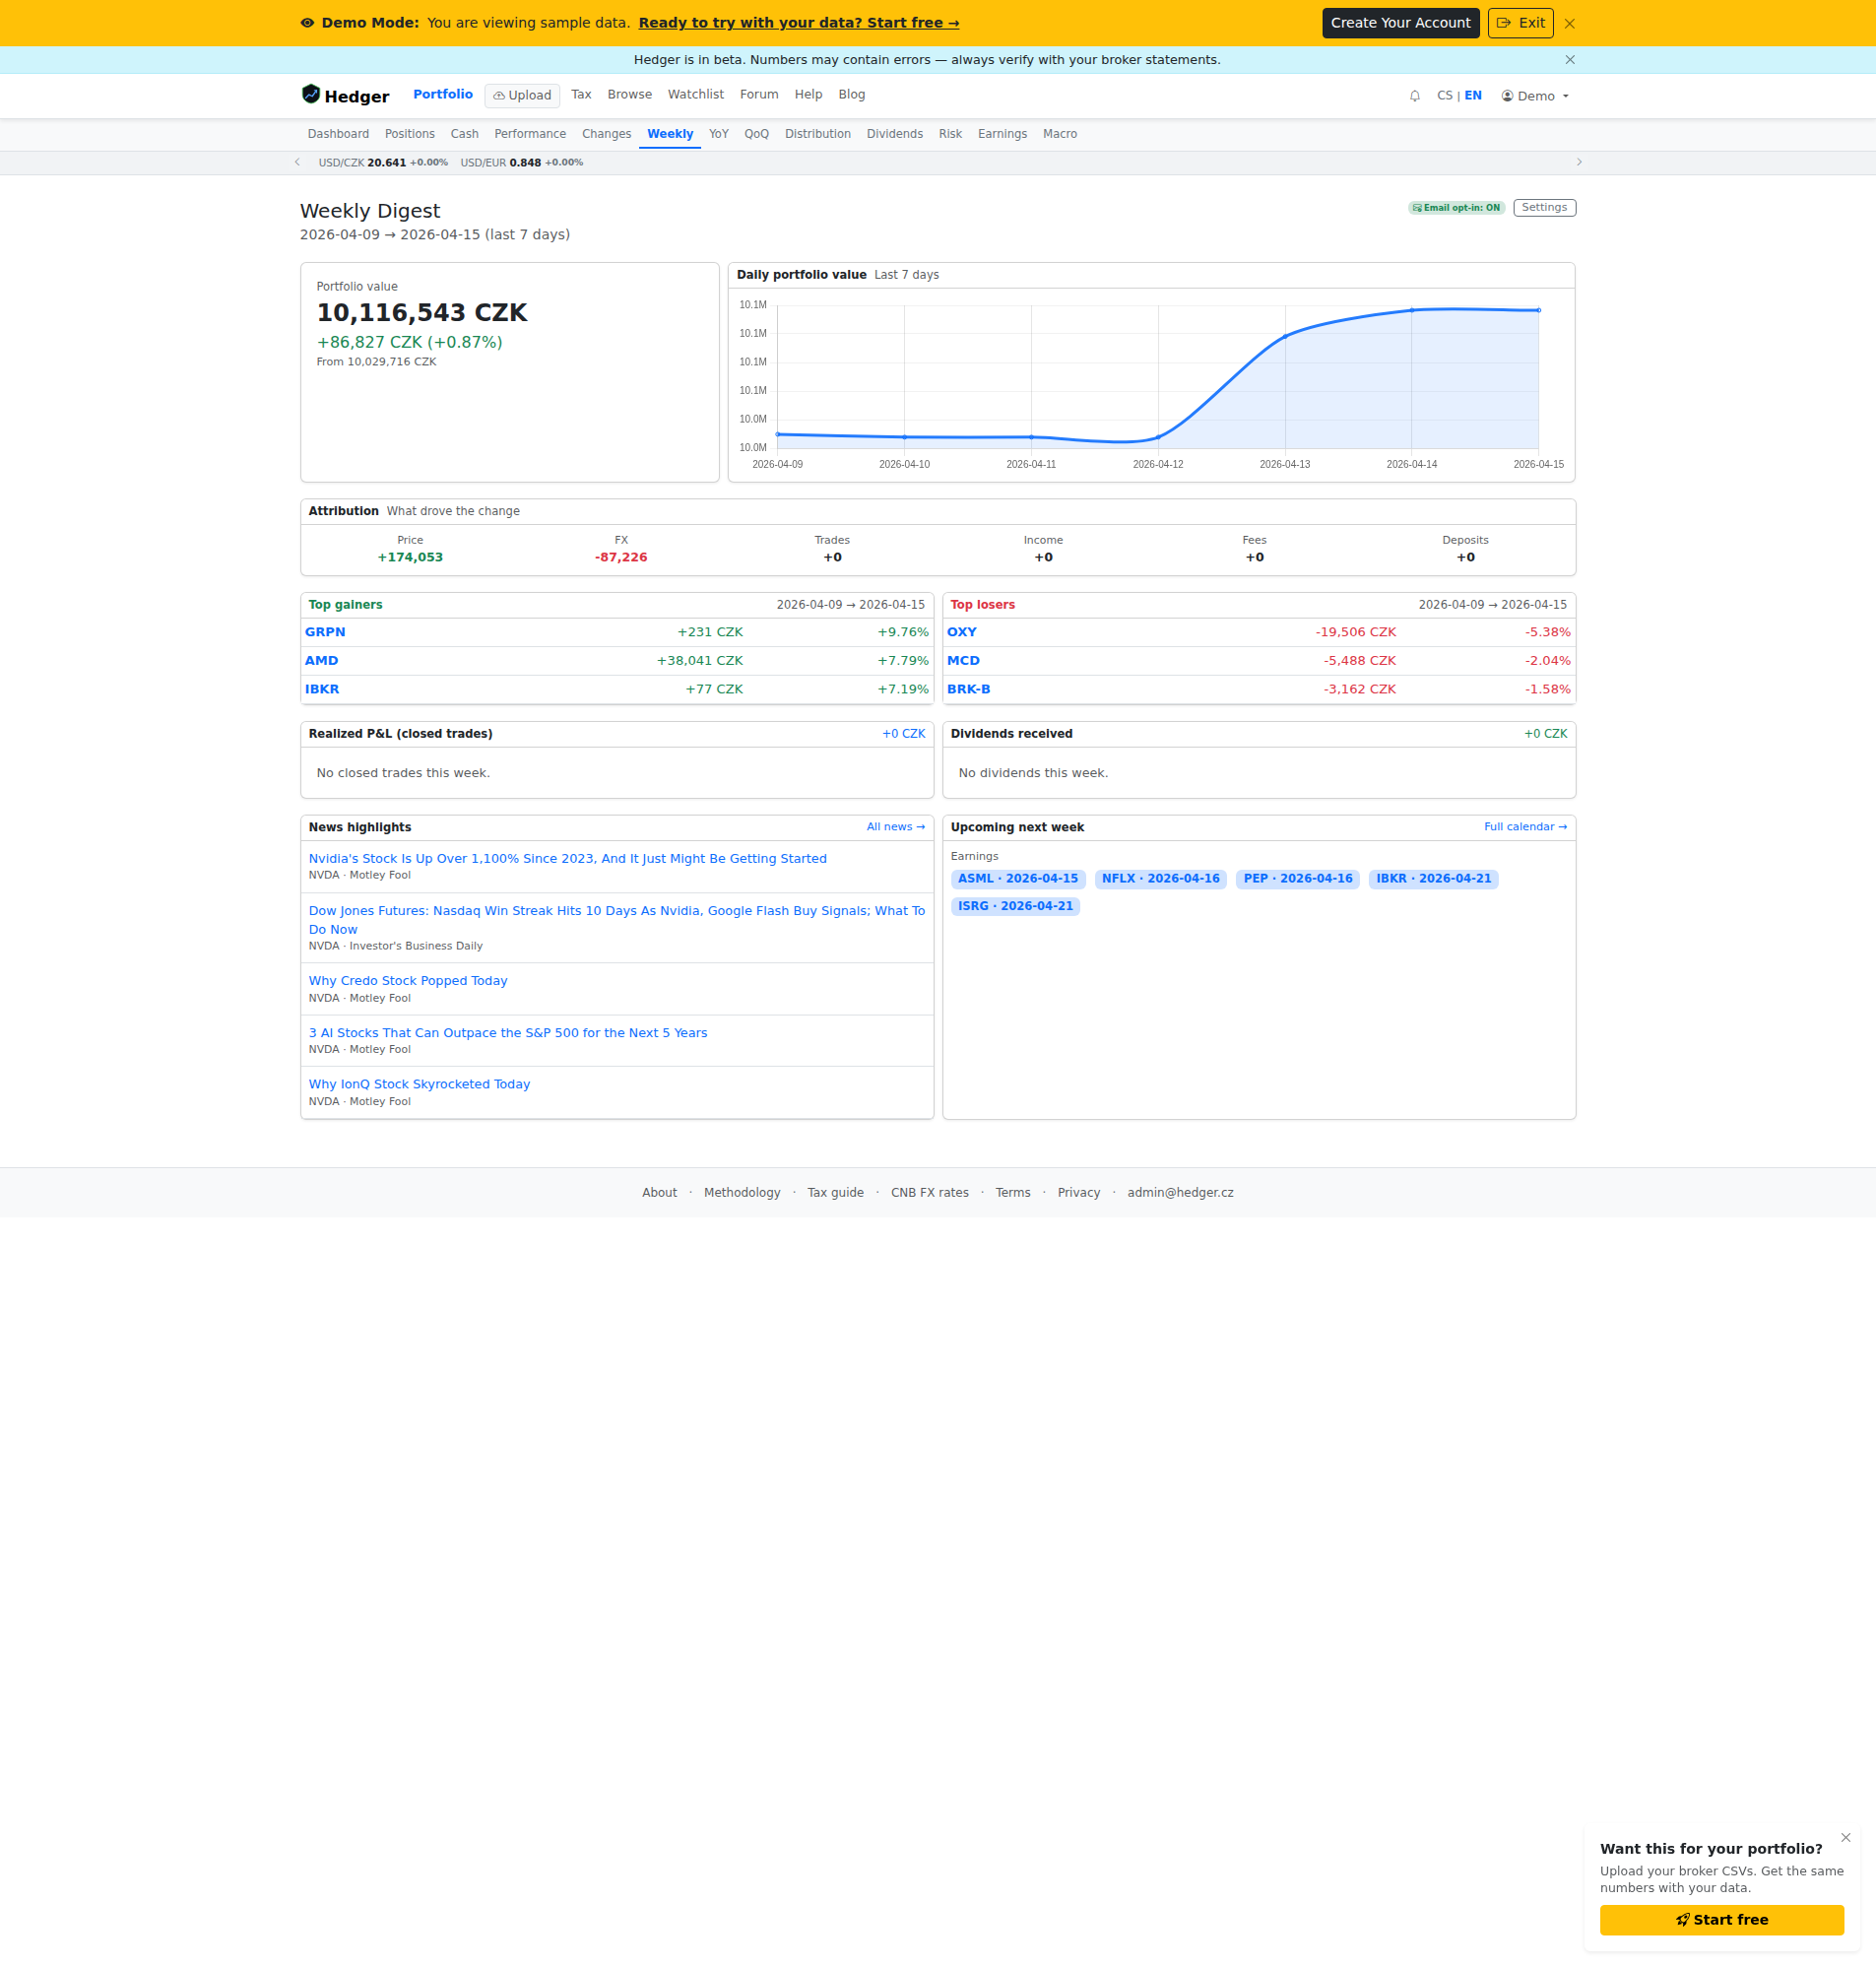Open the Dividends tab
Image resolution: width=1876 pixels, height=1967 pixels.
[894, 134]
